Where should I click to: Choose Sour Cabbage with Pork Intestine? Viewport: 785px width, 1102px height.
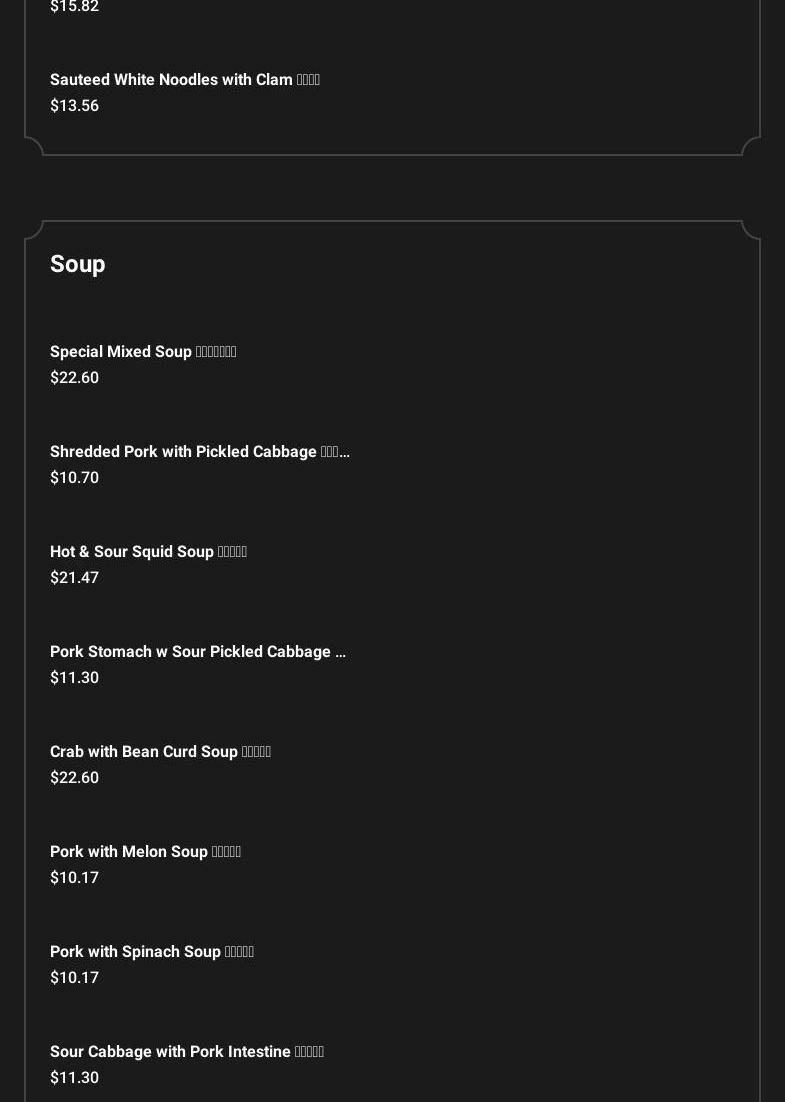coord(186,1052)
